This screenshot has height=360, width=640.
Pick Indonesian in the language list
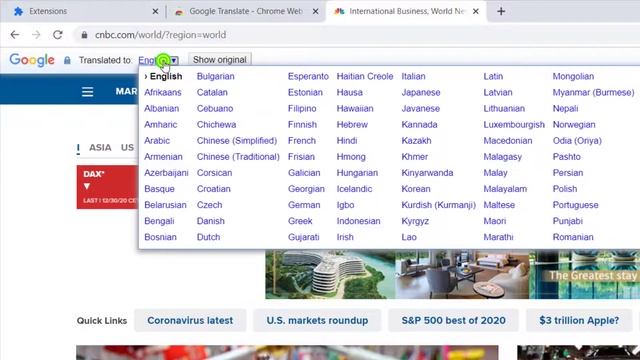pyautogui.click(x=358, y=221)
